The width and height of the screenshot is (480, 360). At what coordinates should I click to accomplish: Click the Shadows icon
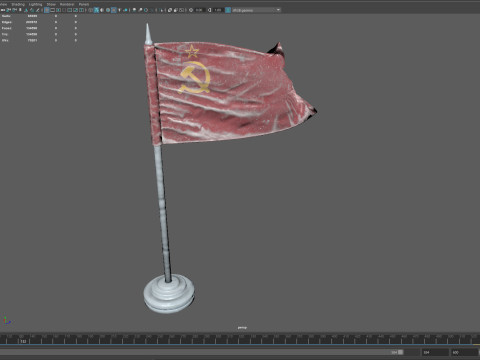[126, 10]
